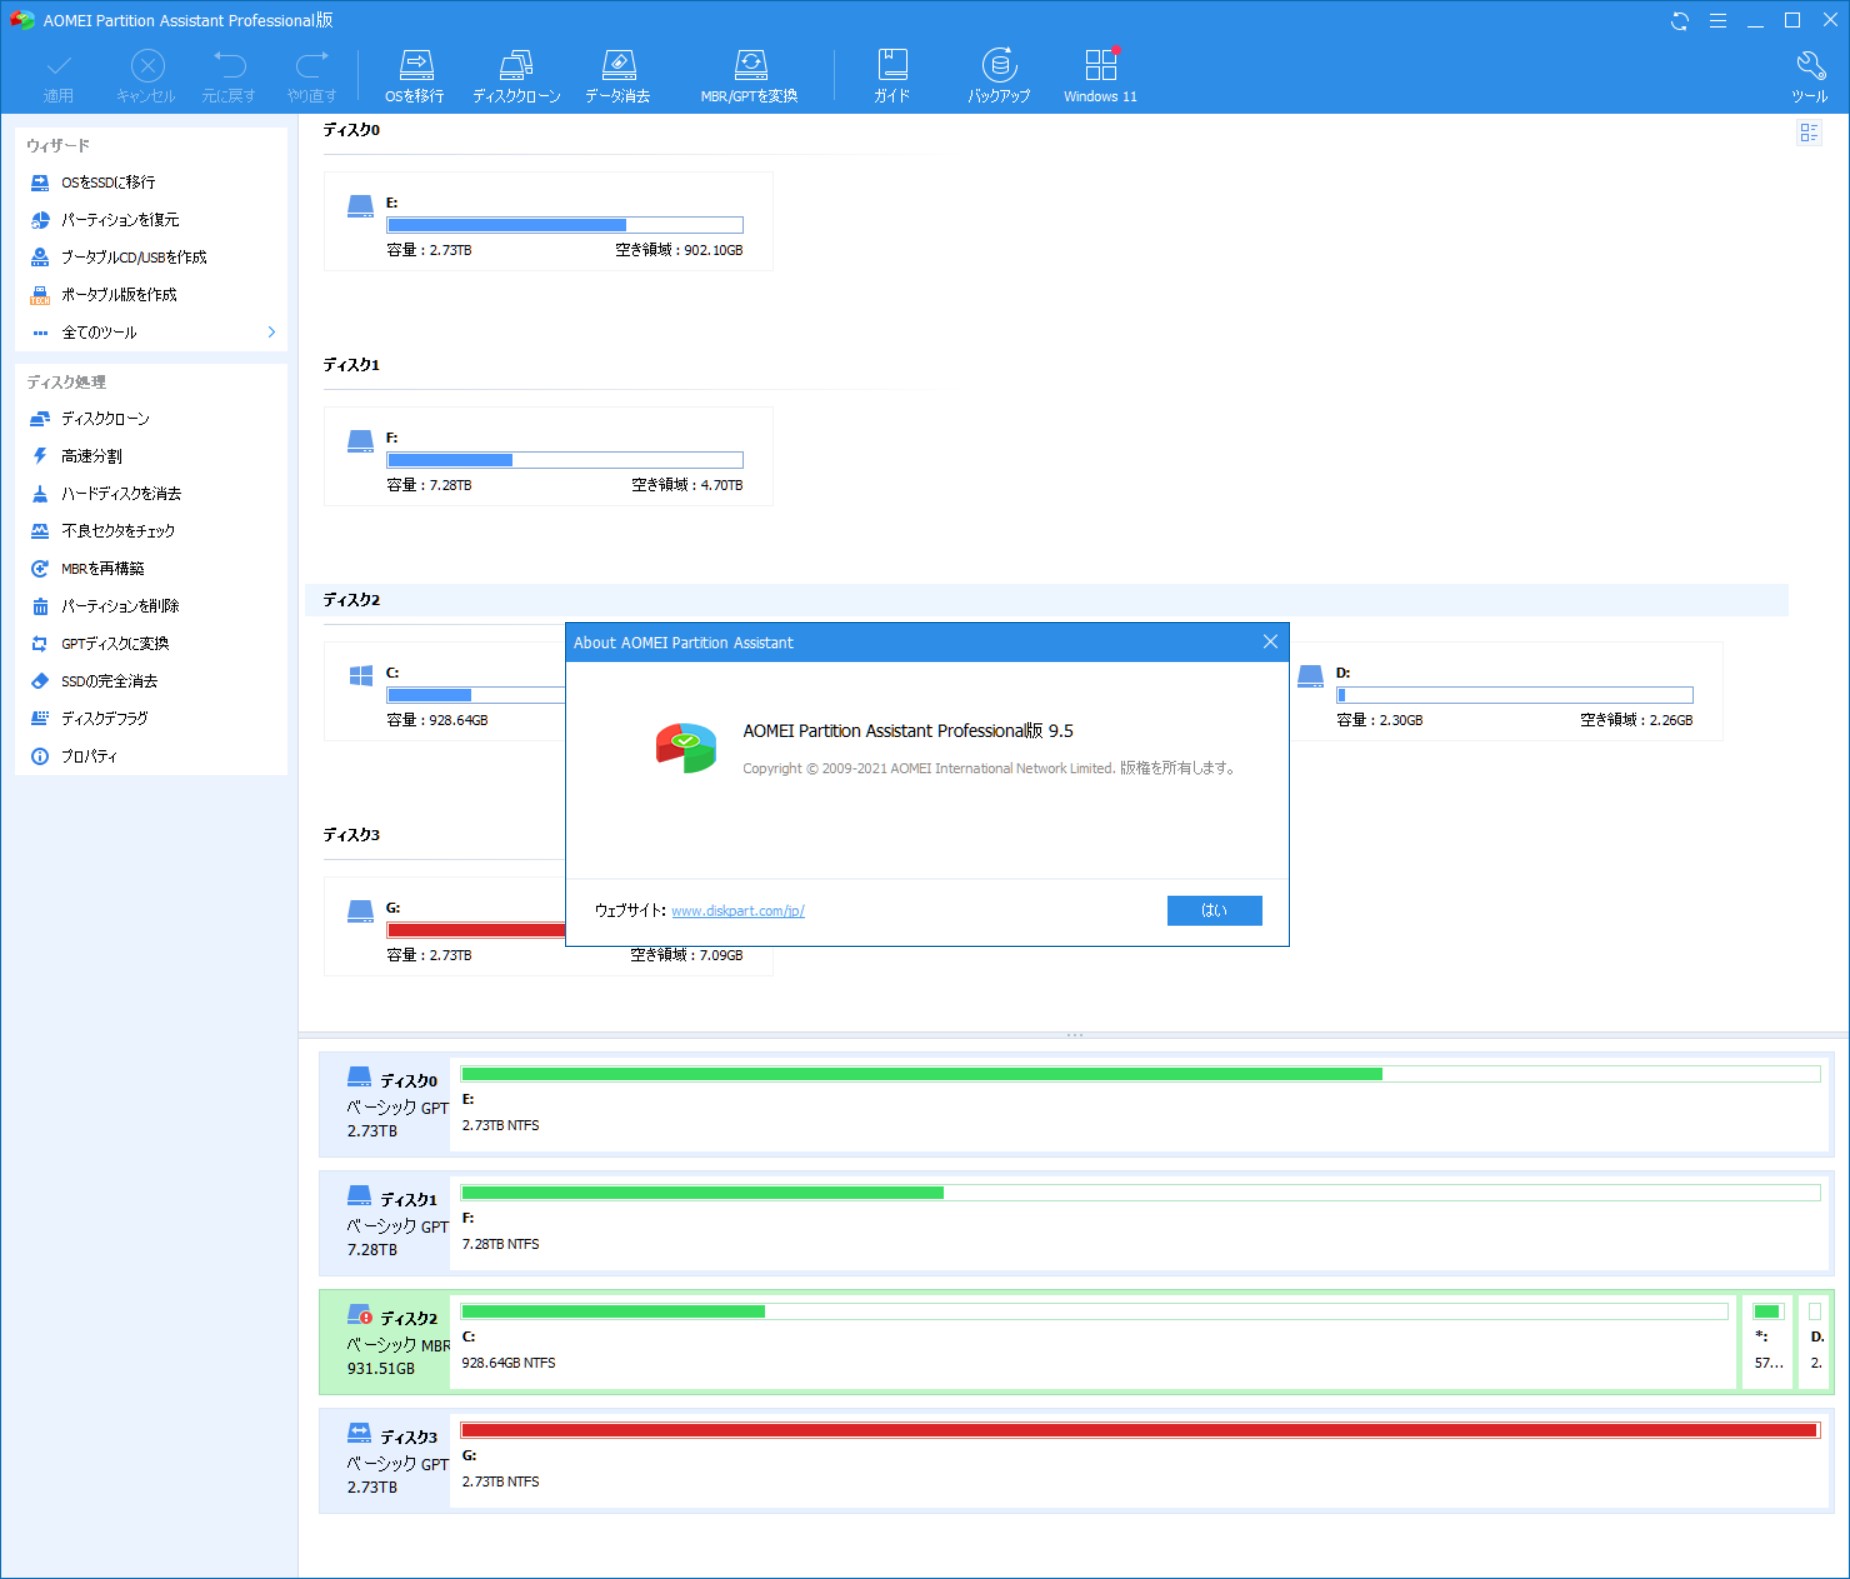Open 不良セクタをチェック from the disk operations list

pyautogui.click(x=117, y=531)
